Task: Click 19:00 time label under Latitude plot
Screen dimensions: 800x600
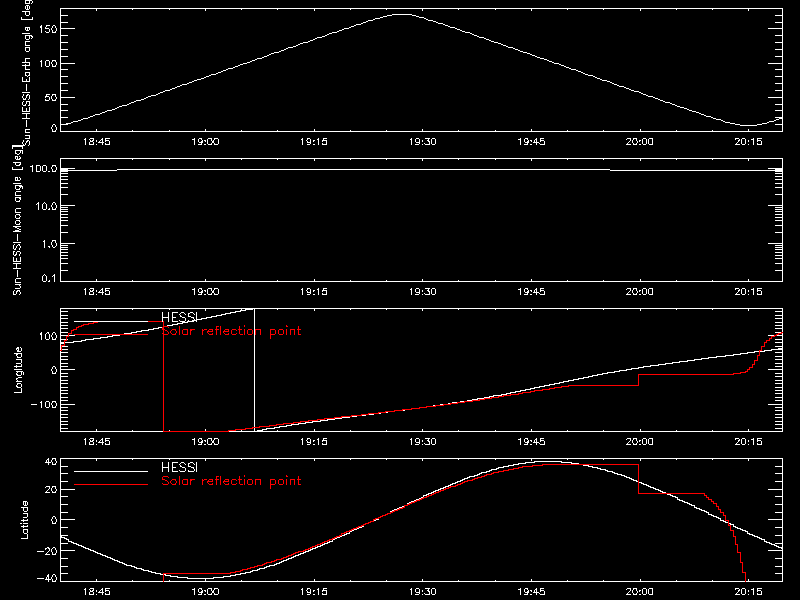Action: (x=205, y=592)
